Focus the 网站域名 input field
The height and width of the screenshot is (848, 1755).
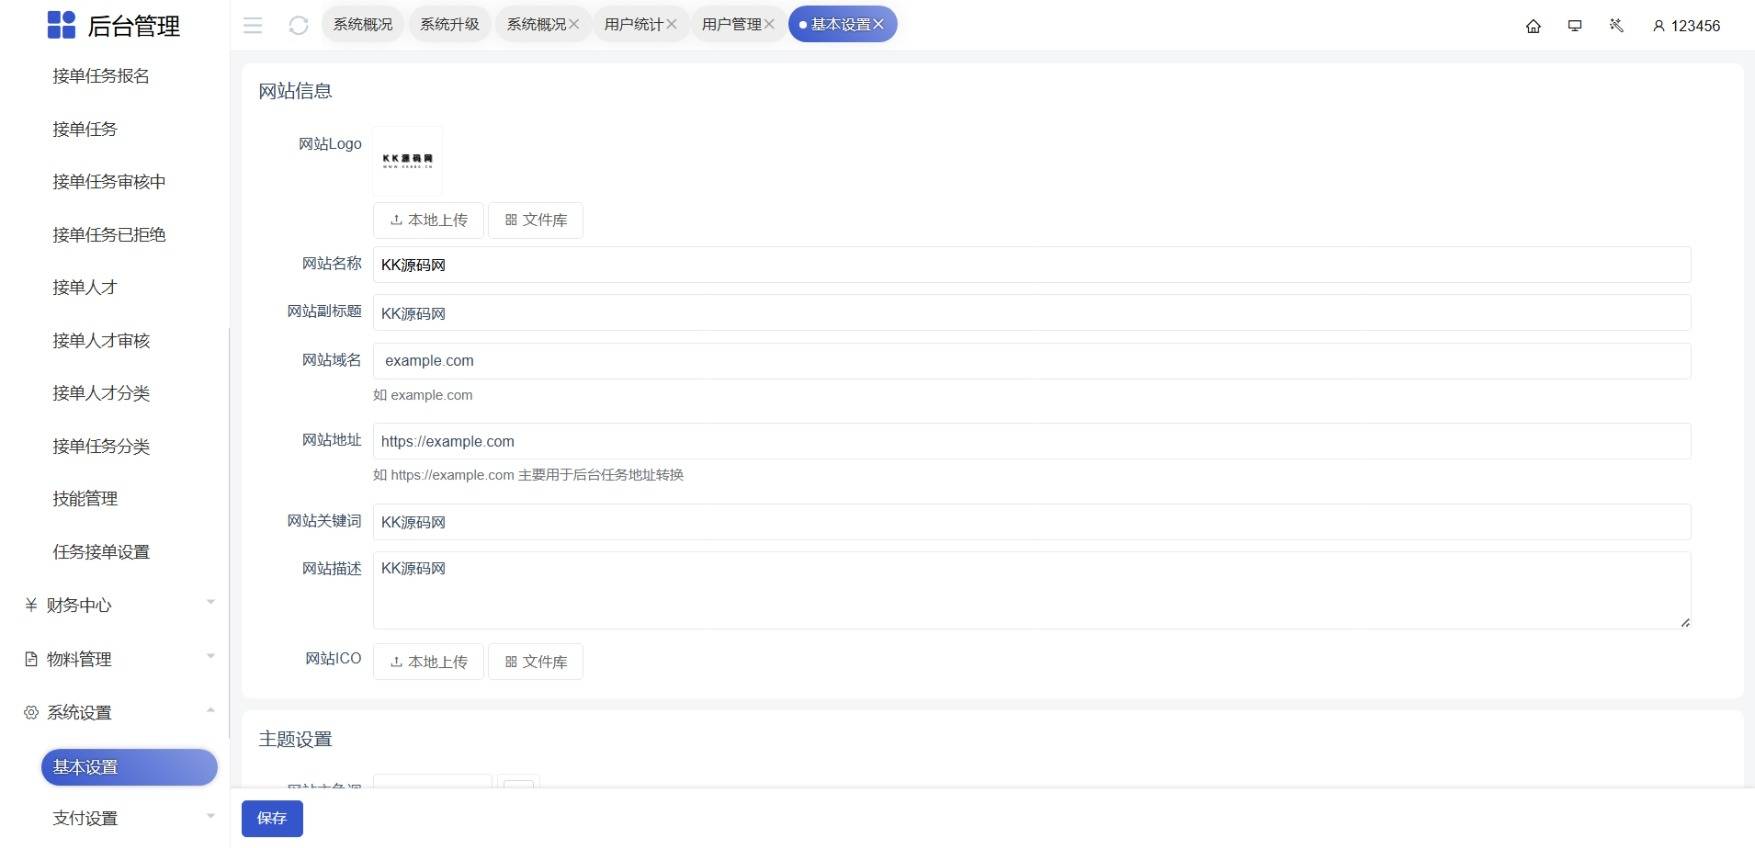pyautogui.click(x=1032, y=361)
